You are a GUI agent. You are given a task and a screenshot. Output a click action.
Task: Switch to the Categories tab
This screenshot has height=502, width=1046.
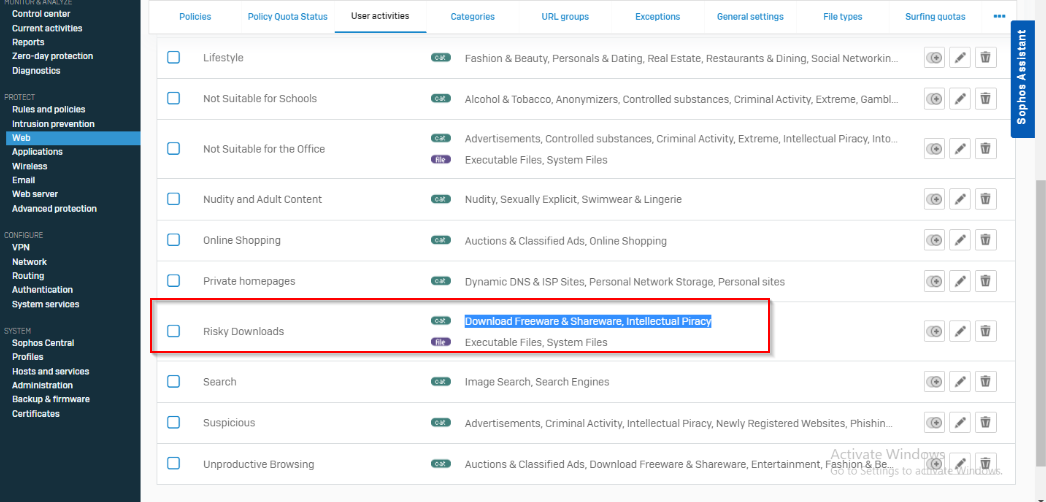472,17
